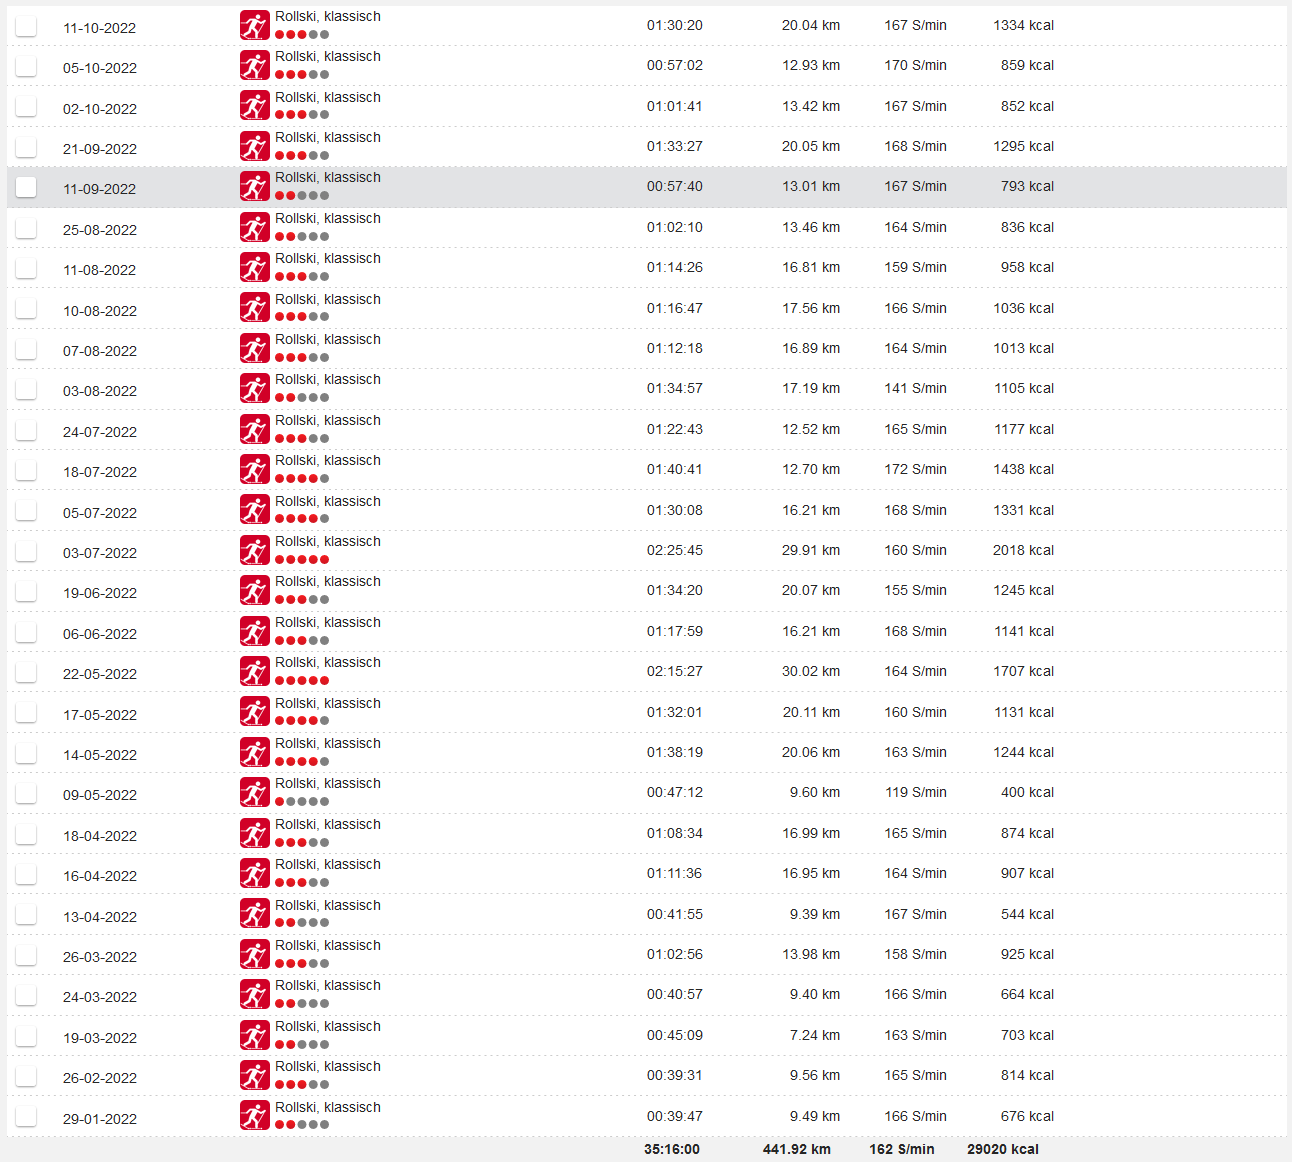Select the sport icon for 09-05-2022
The image size is (1292, 1162).
[x=255, y=793]
